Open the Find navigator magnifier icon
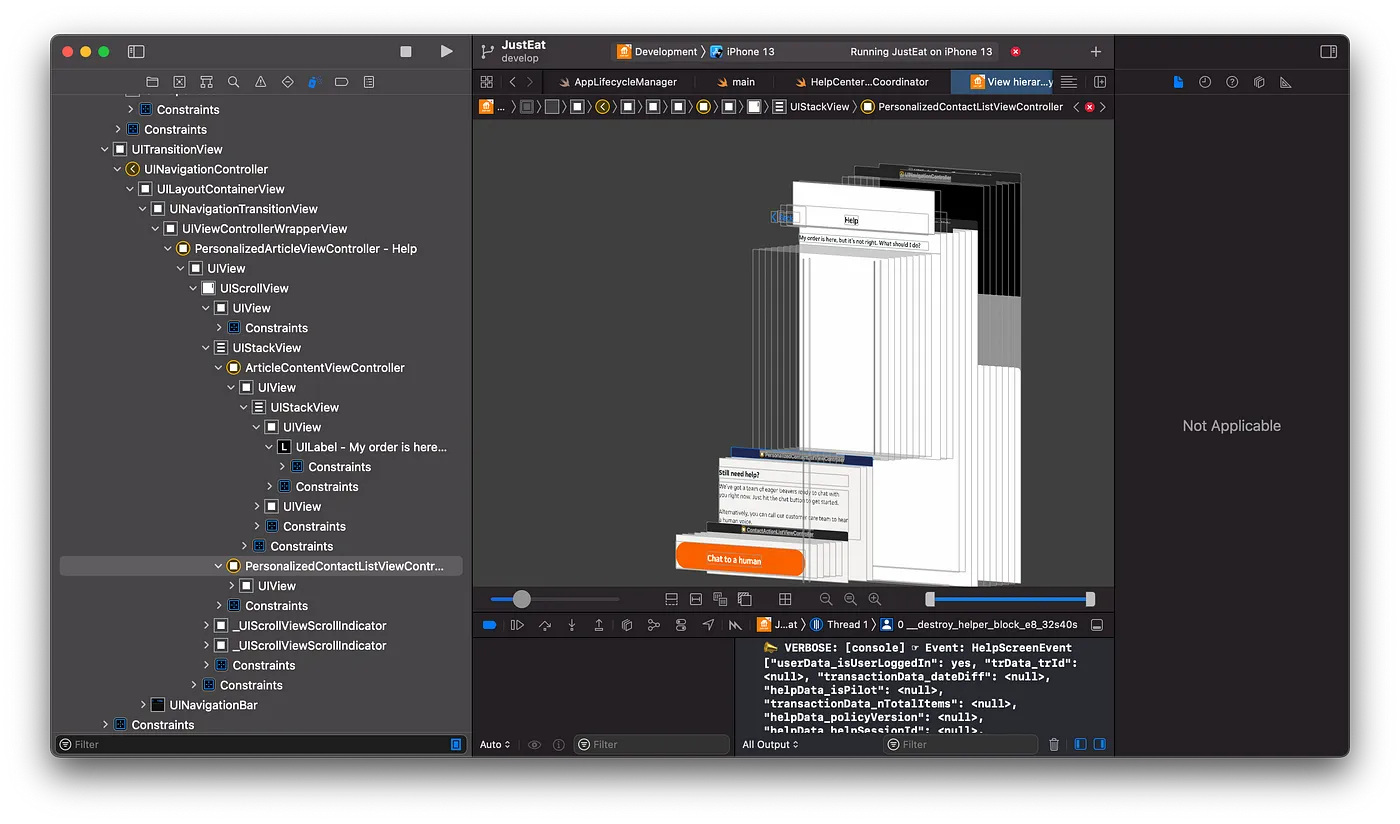Viewport: 1400px width, 824px height. tap(233, 82)
